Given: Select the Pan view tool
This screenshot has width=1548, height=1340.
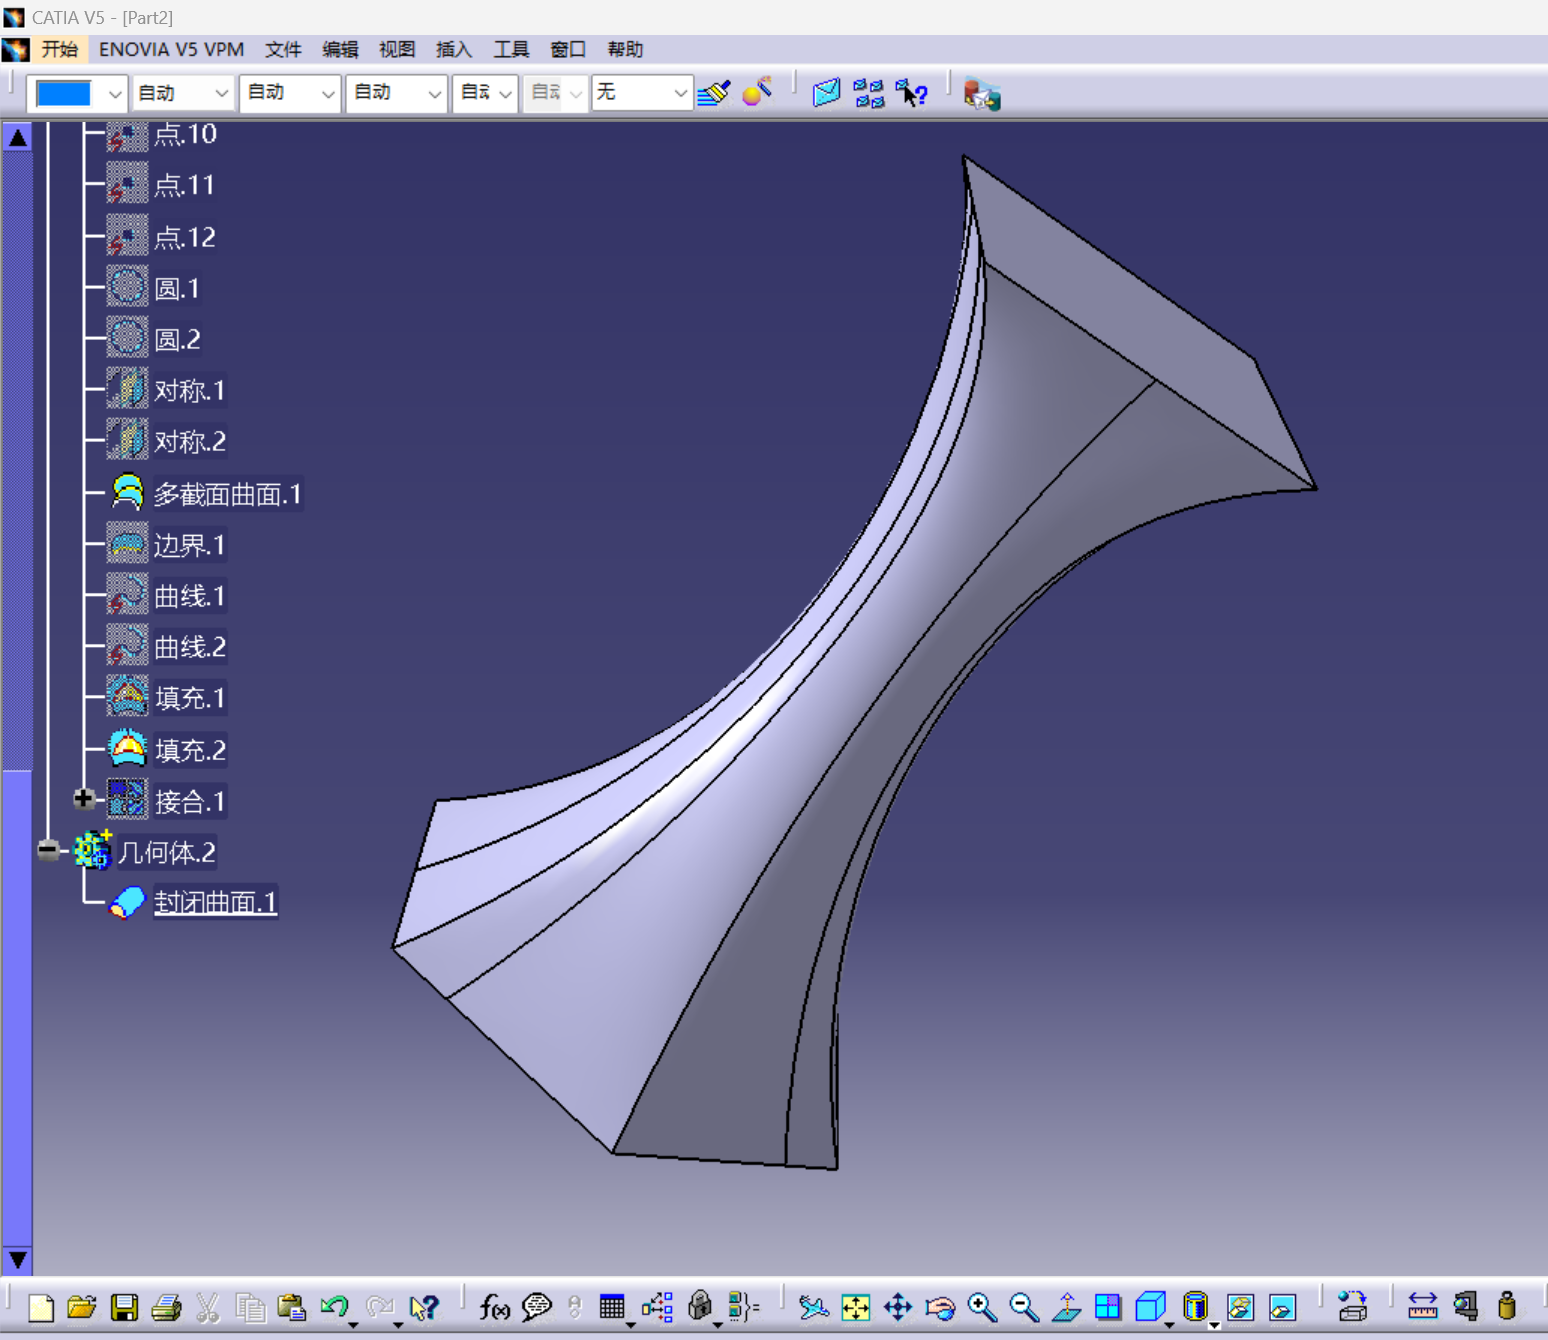Looking at the screenshot, I should [898, 1307].
